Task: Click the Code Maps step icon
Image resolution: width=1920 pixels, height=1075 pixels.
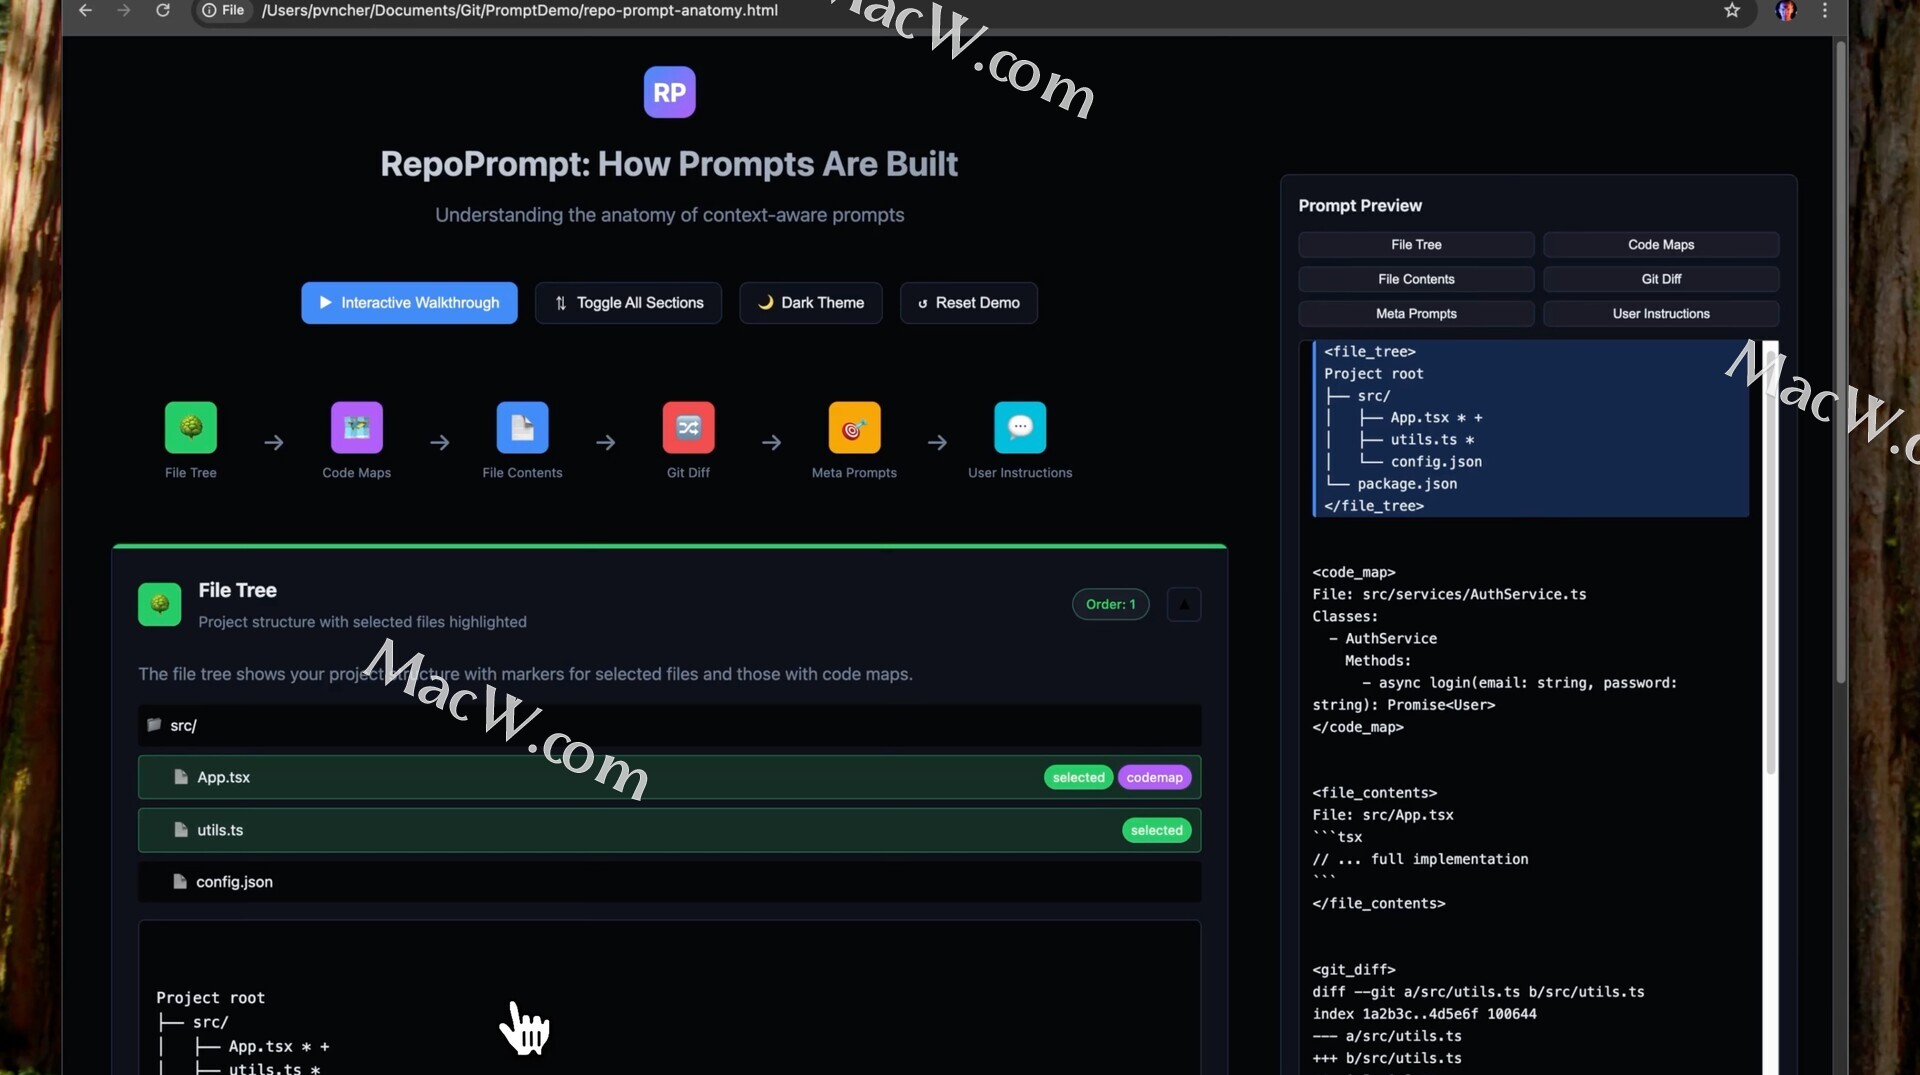Action: (356, 428)
